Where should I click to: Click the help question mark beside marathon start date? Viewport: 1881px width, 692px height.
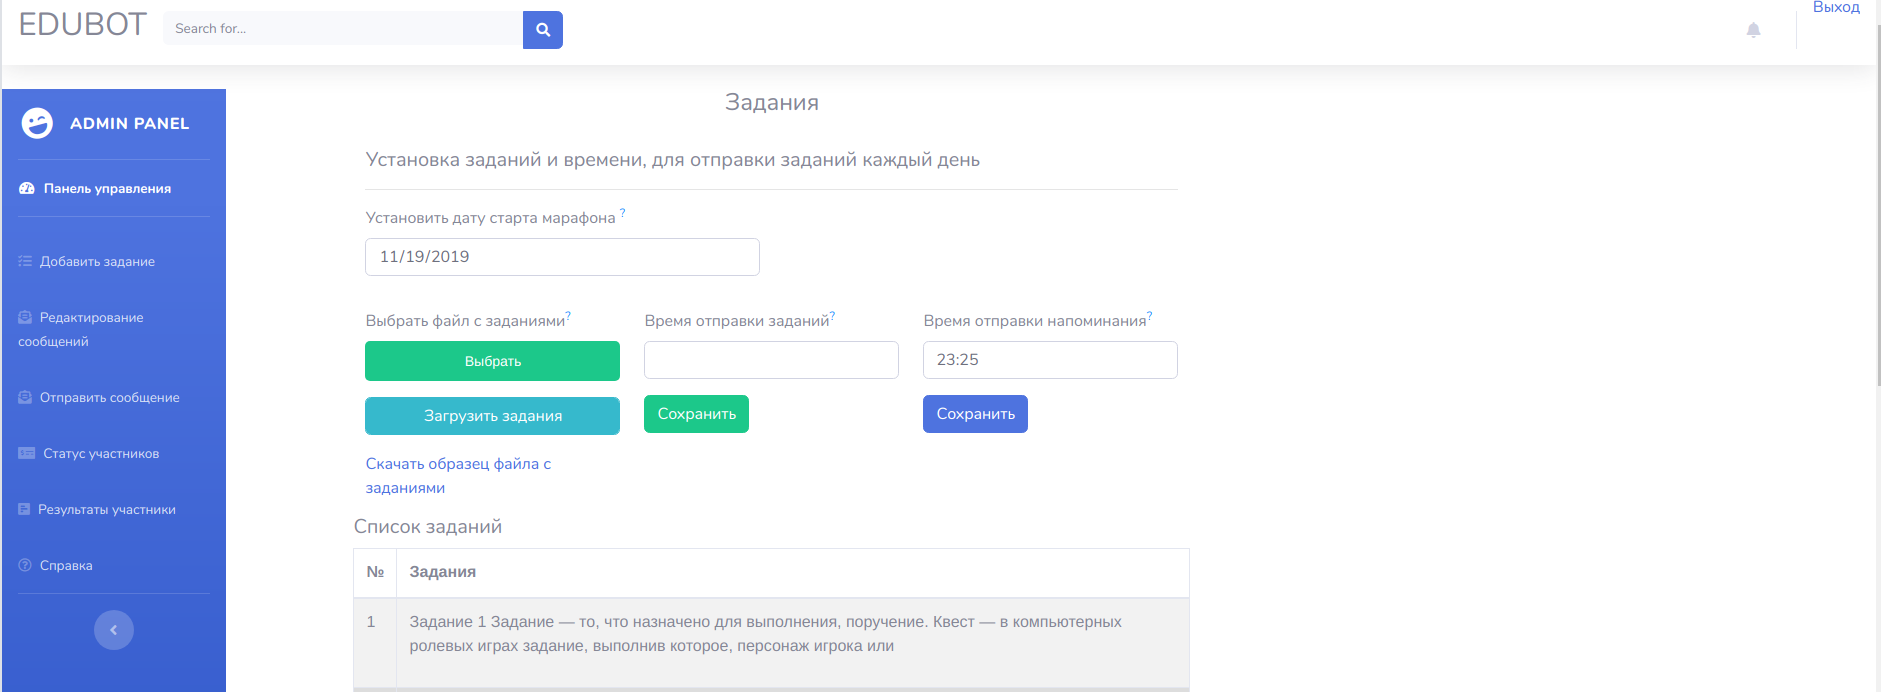click(x=622, y=213)
